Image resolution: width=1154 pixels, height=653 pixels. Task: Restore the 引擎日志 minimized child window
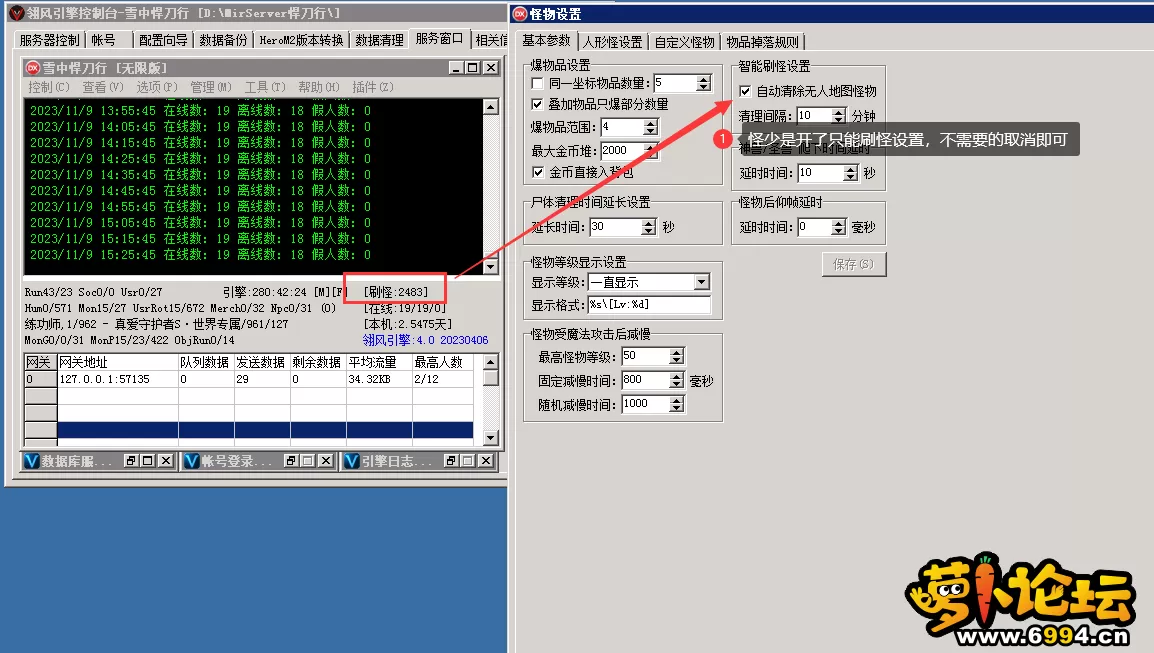pos(451,461)
